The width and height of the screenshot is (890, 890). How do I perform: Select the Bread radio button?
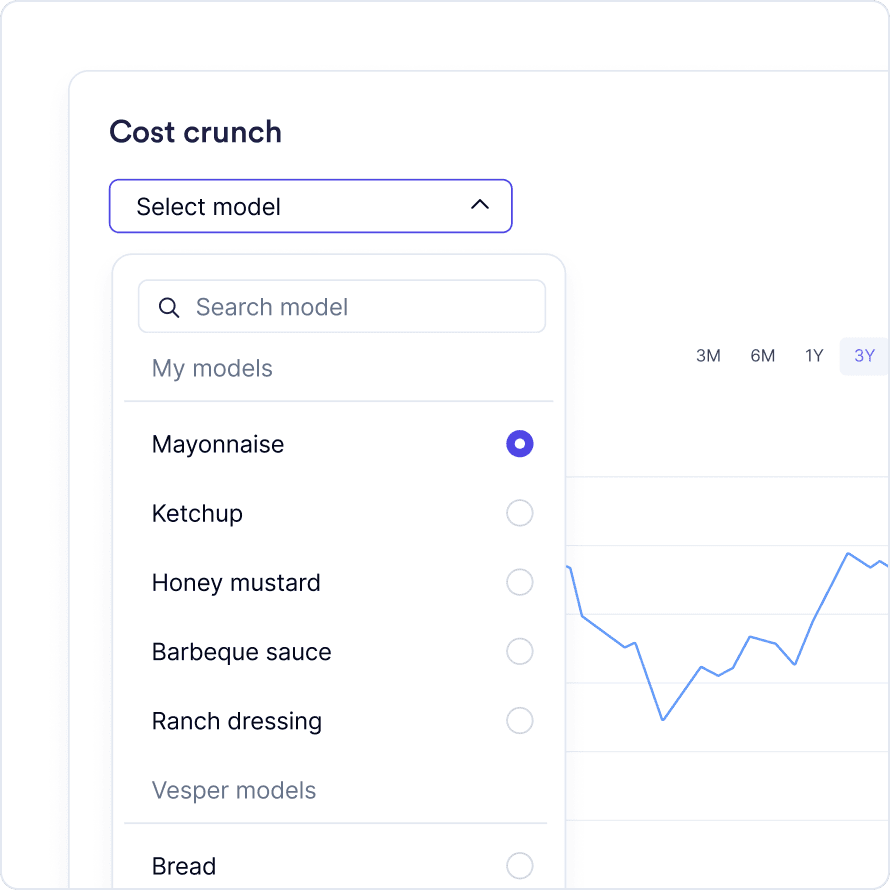519,866
